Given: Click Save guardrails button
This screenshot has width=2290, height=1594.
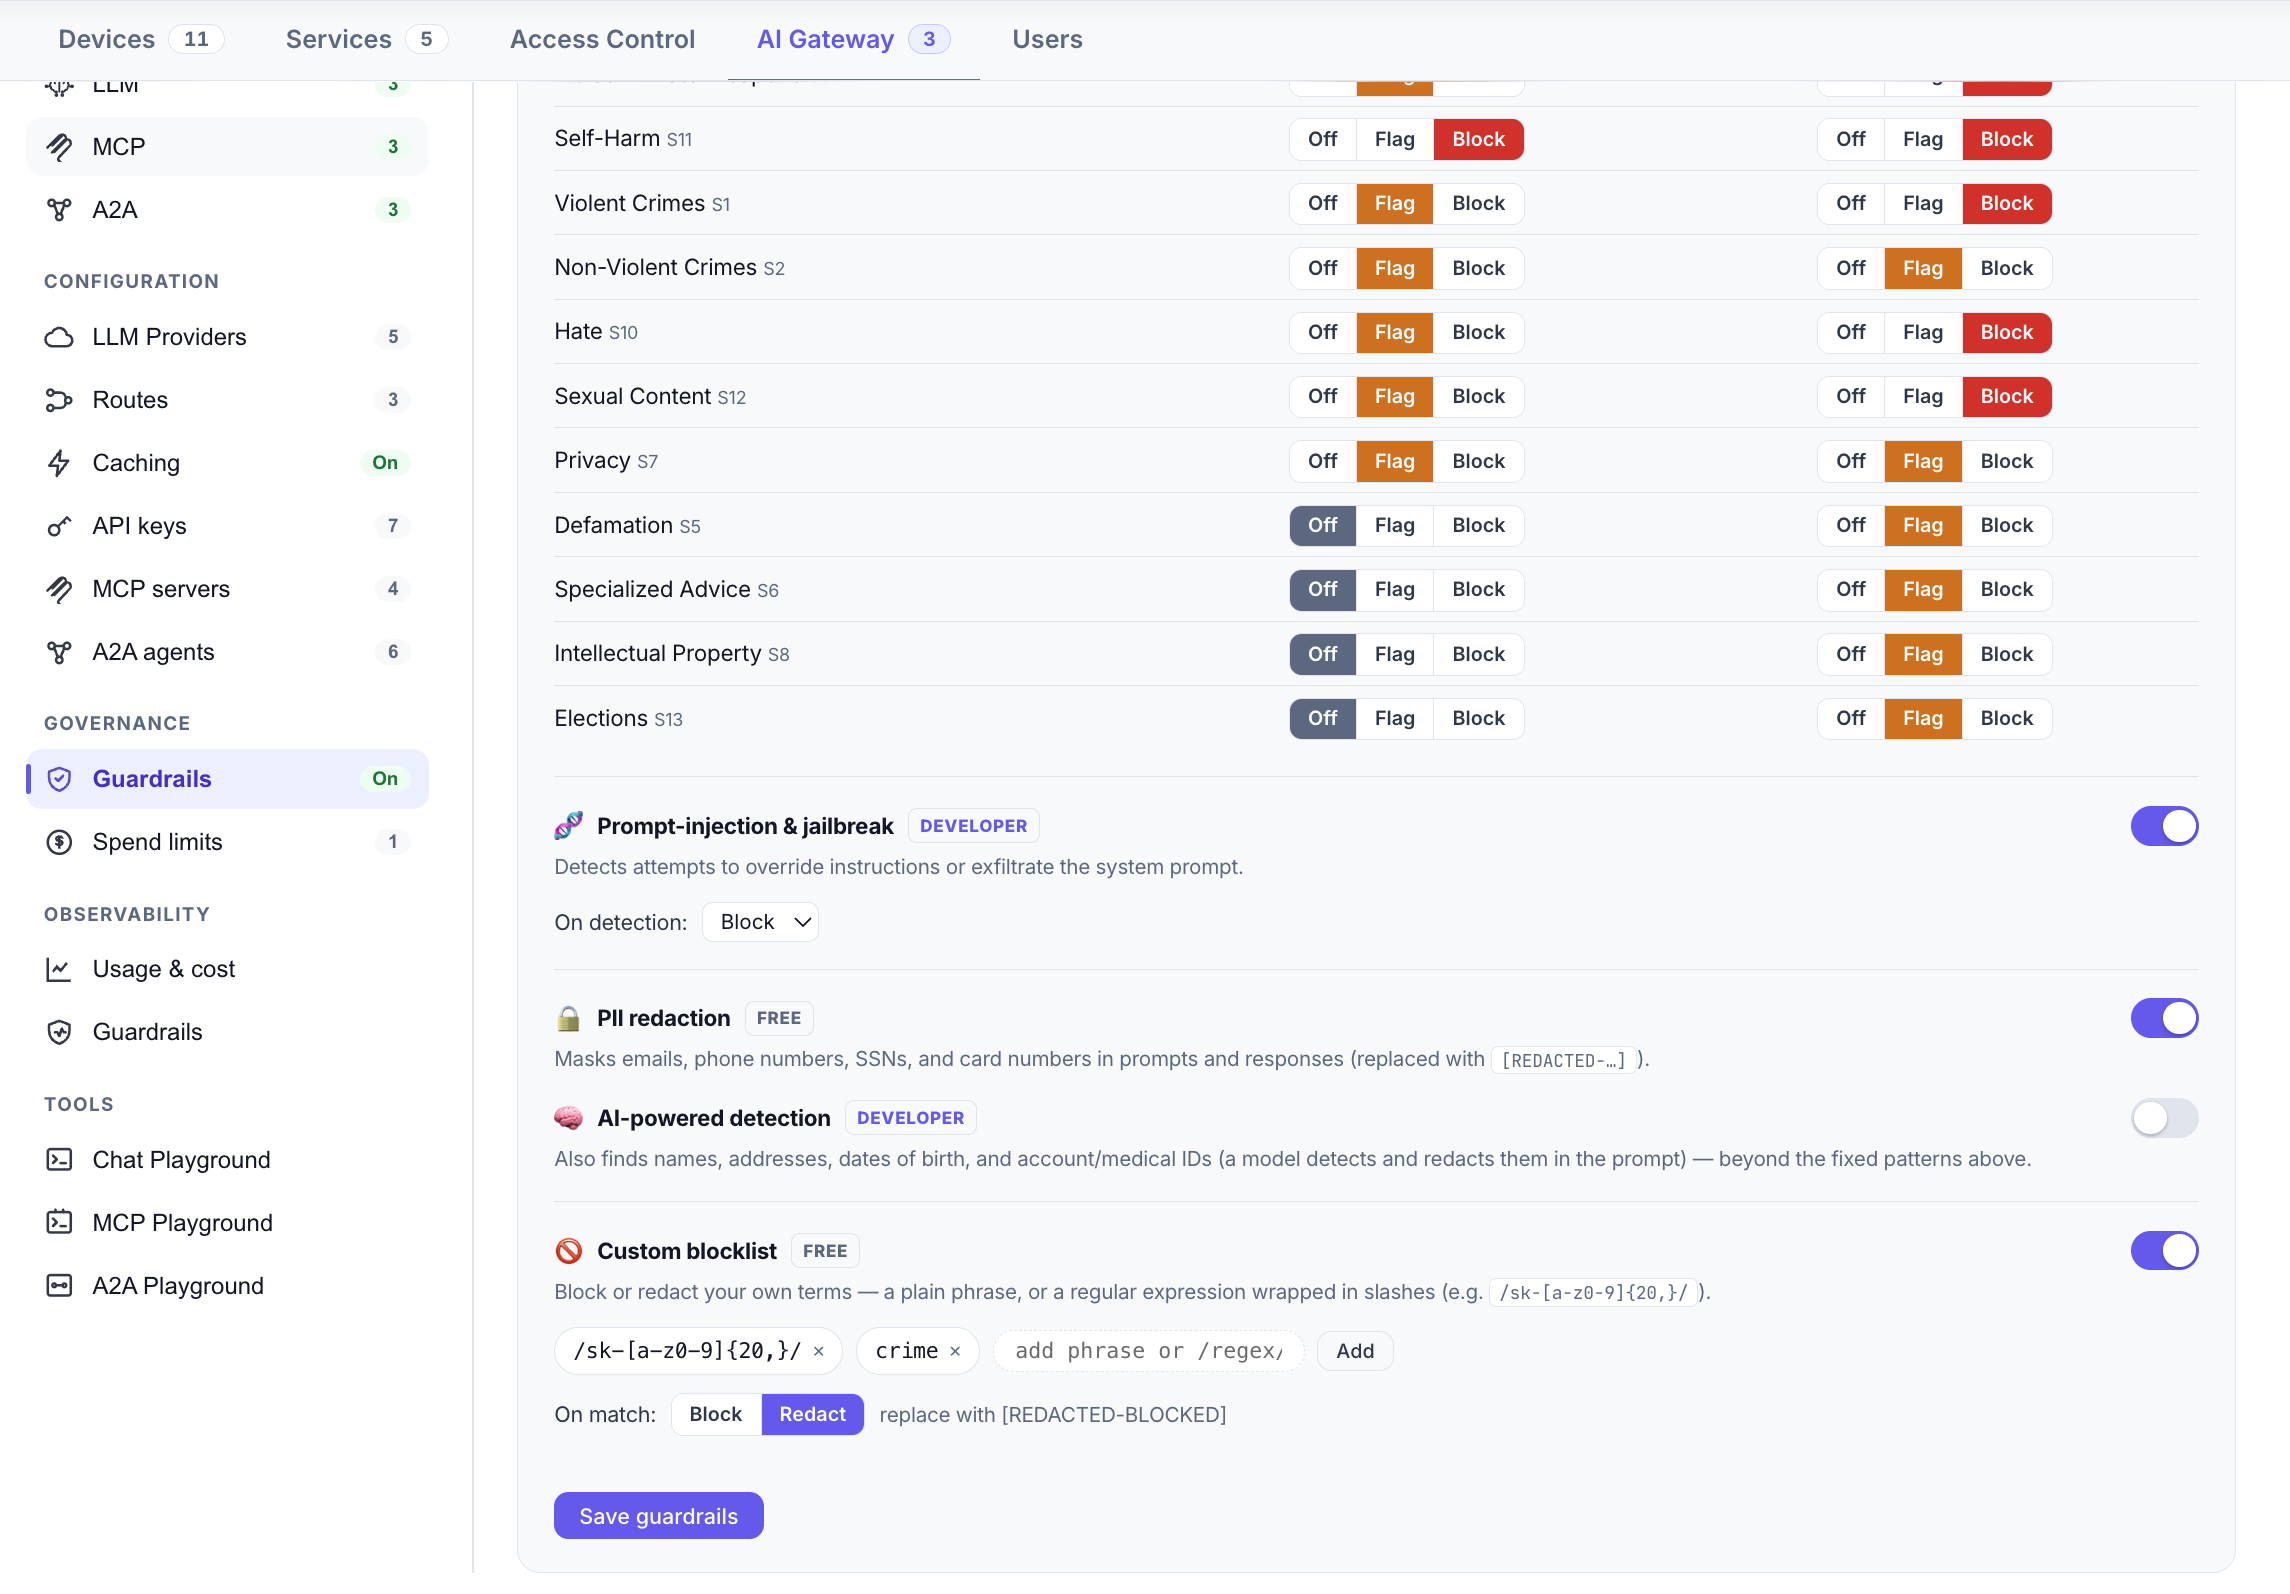Looking at the screenshot, I should pos(658,1516).
